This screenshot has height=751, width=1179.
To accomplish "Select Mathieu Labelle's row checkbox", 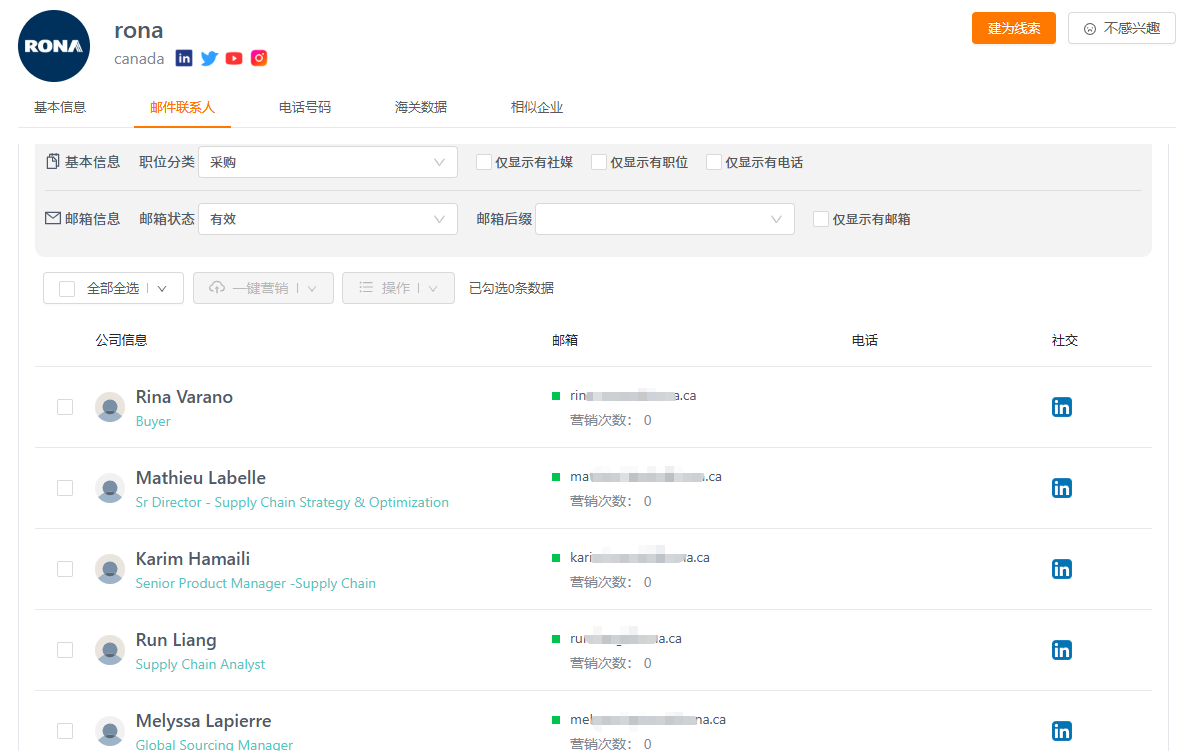I will (x=65, y=489).
